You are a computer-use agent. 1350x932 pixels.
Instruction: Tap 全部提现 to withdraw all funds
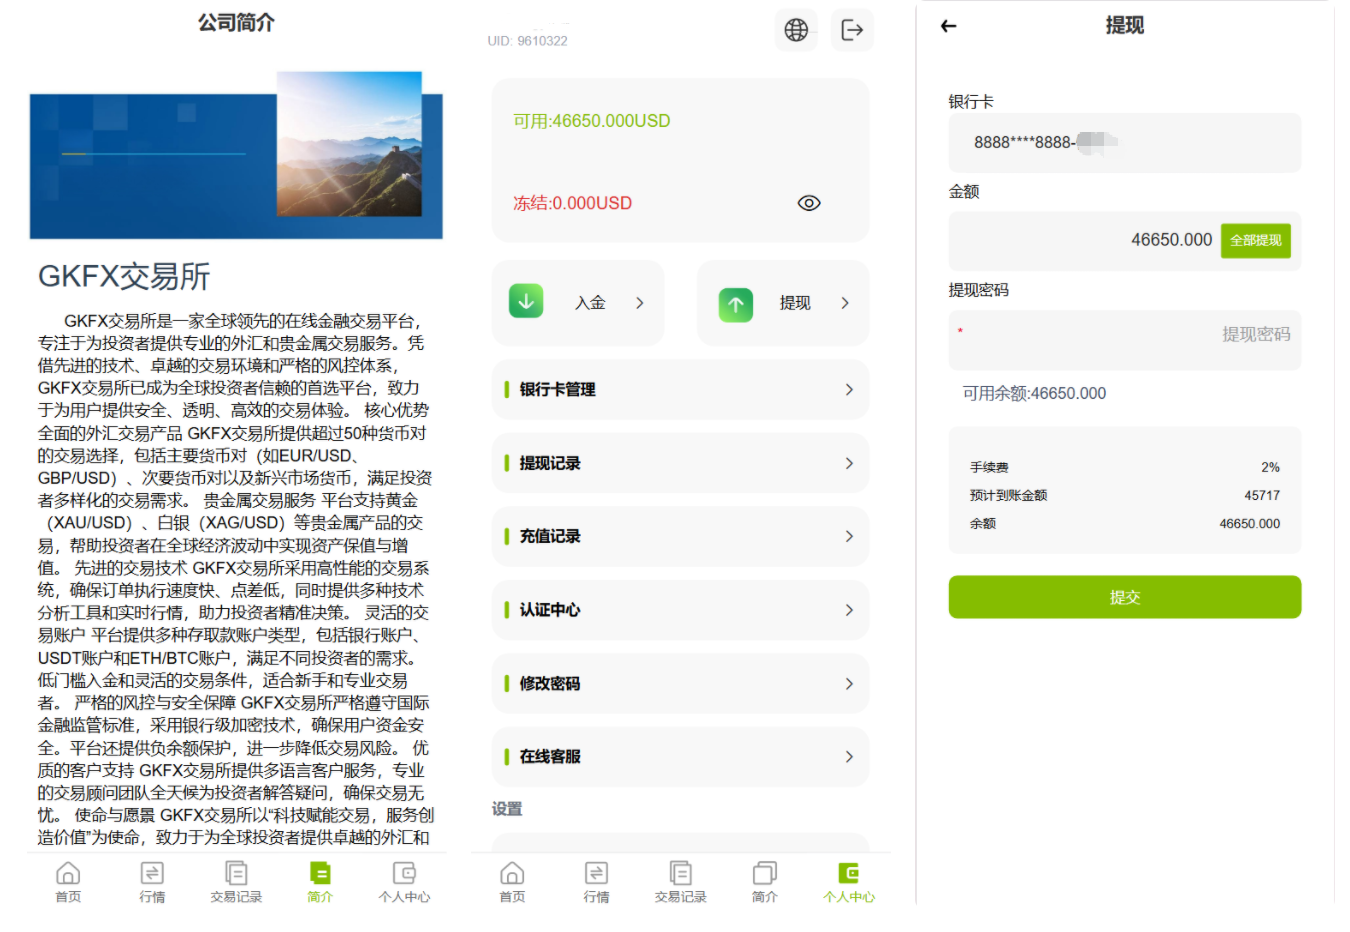1255,241
